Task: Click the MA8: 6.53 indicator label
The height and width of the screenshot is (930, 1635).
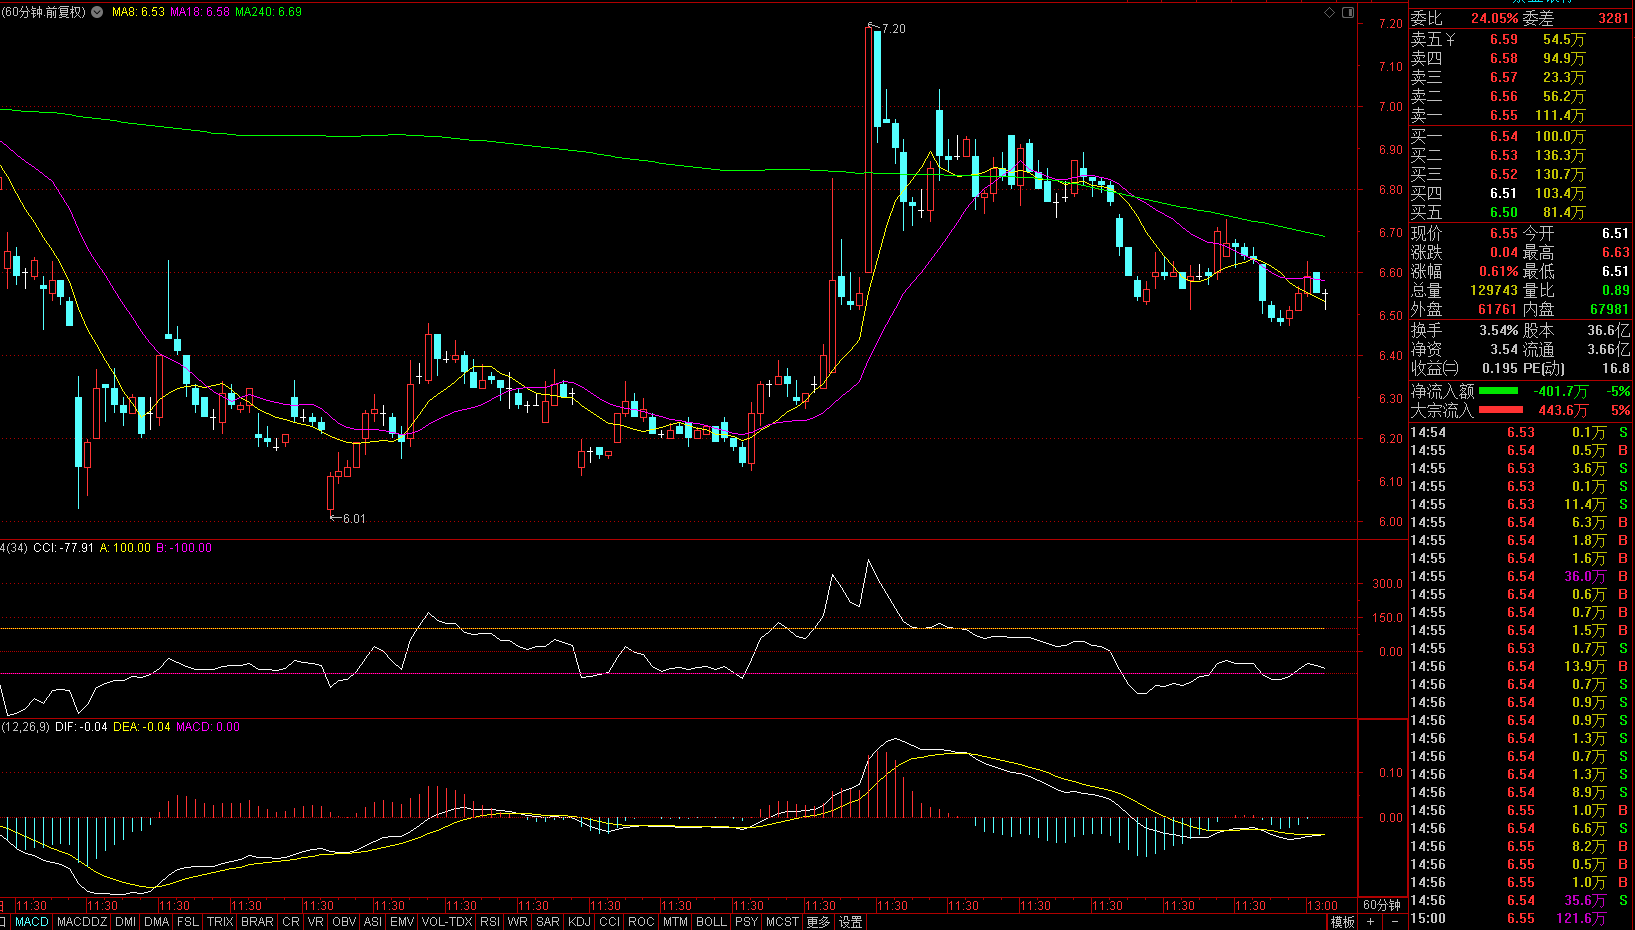Action: click(138, 12)
